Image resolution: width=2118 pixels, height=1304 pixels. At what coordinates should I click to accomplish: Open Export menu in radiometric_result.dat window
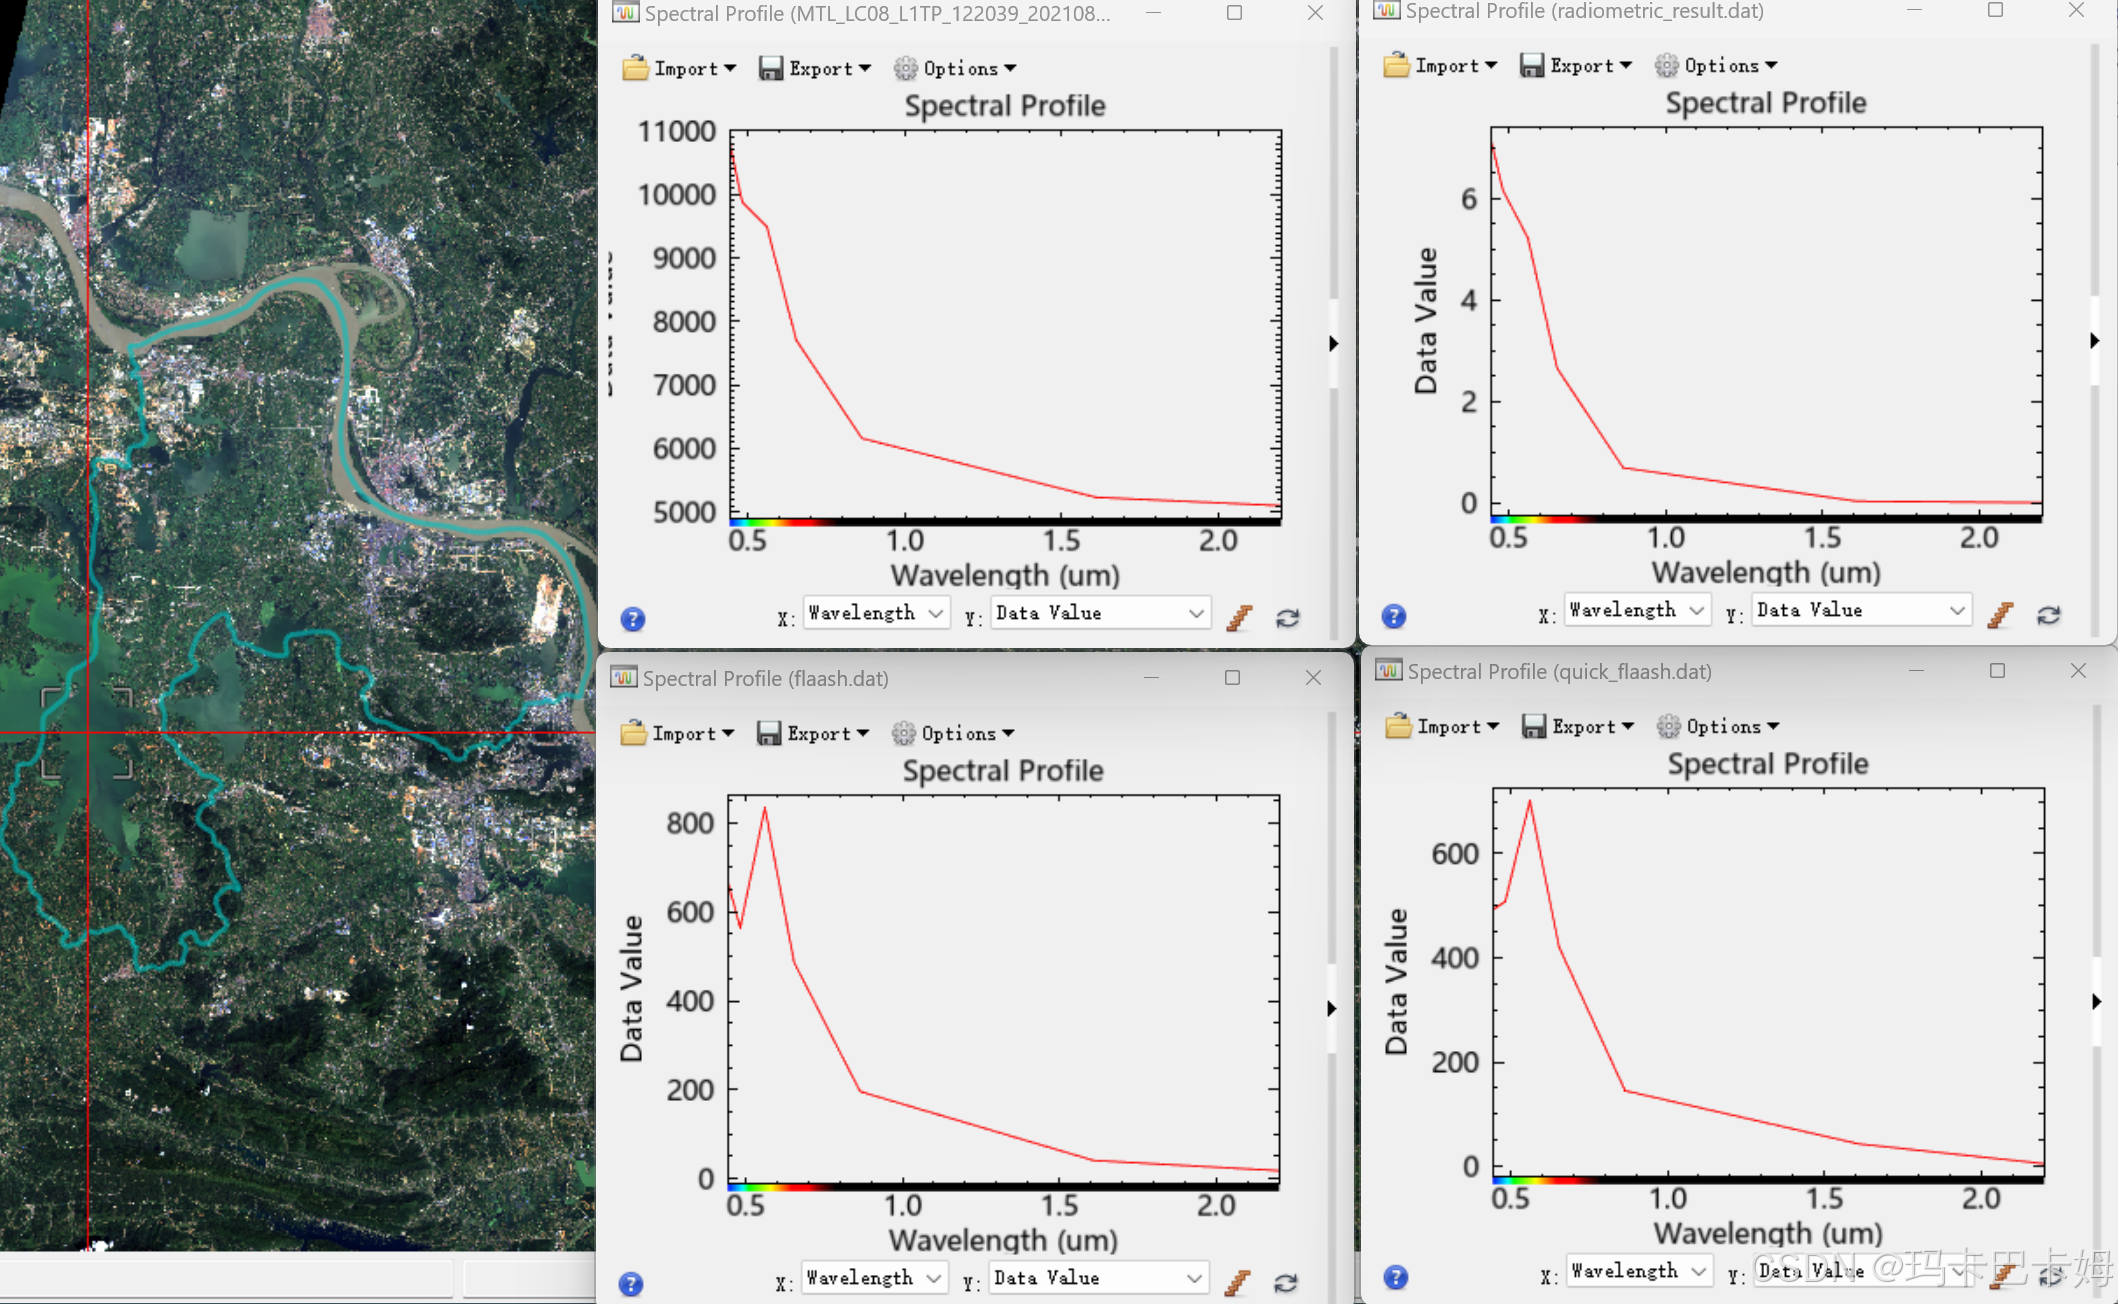tap(1576, 65)
